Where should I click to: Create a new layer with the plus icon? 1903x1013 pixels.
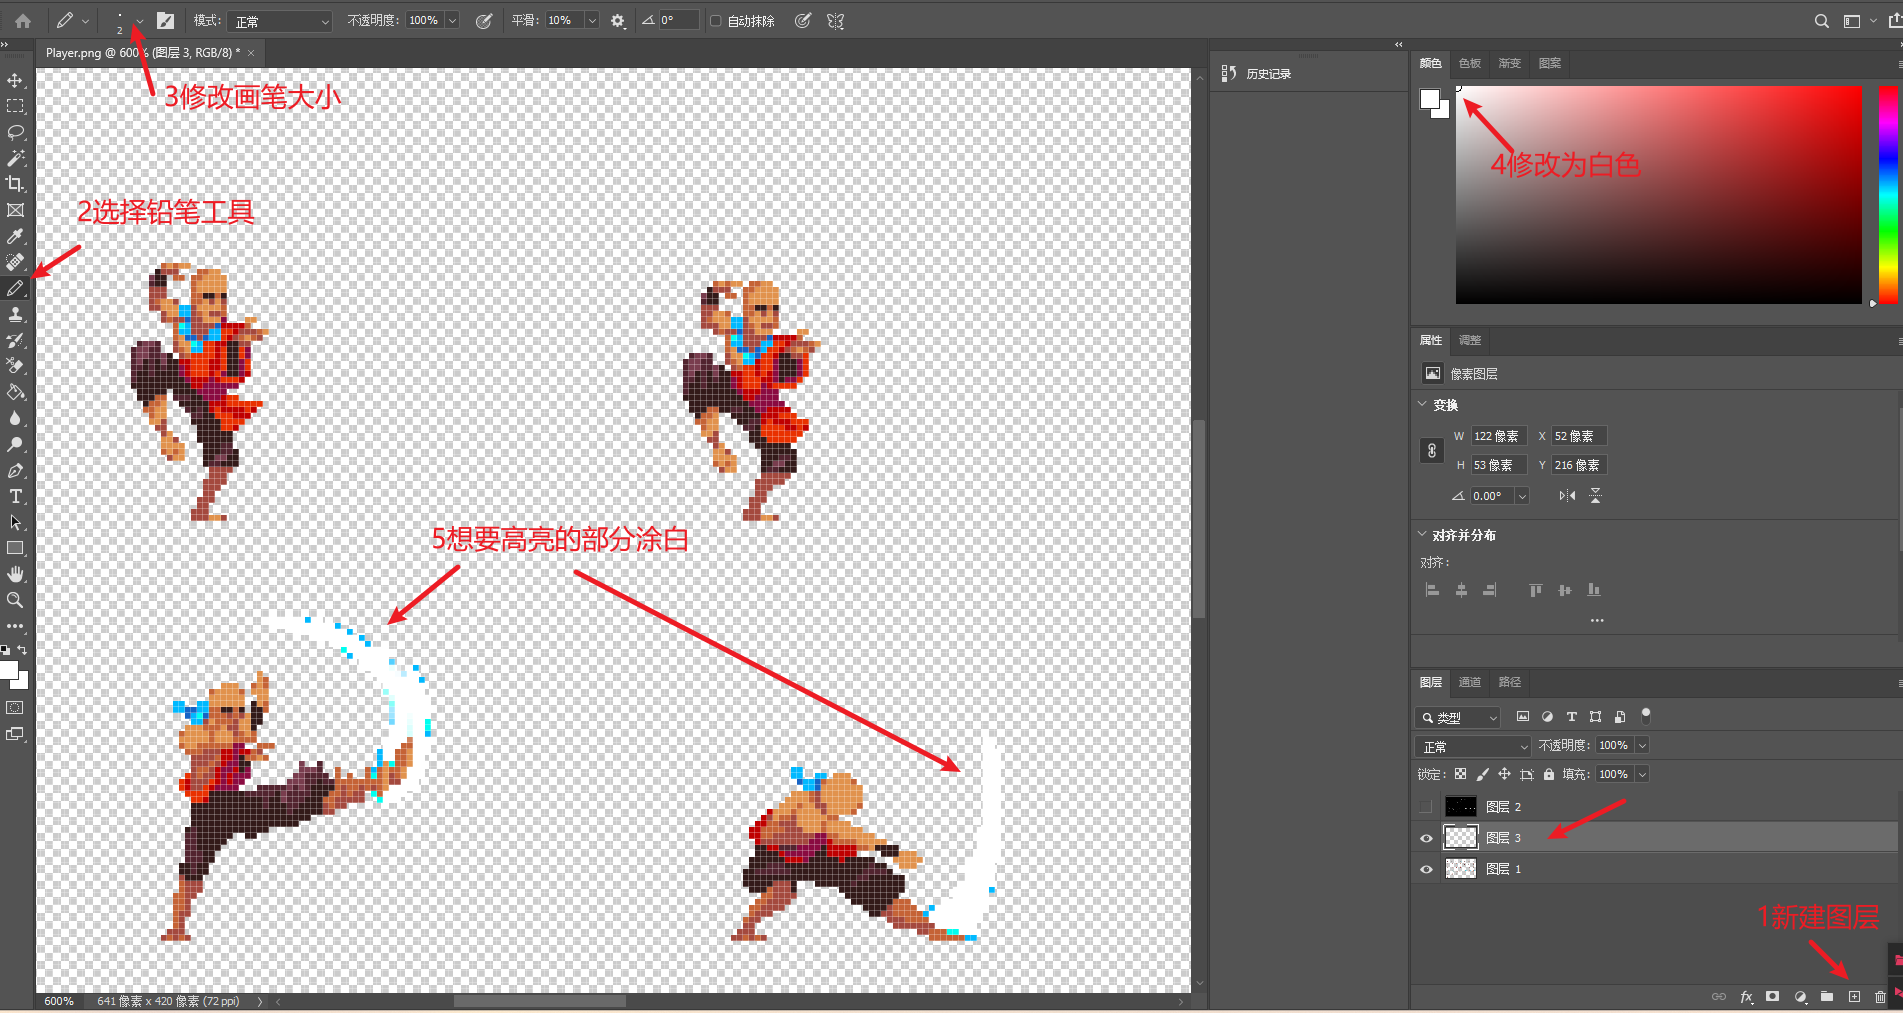1854,997
